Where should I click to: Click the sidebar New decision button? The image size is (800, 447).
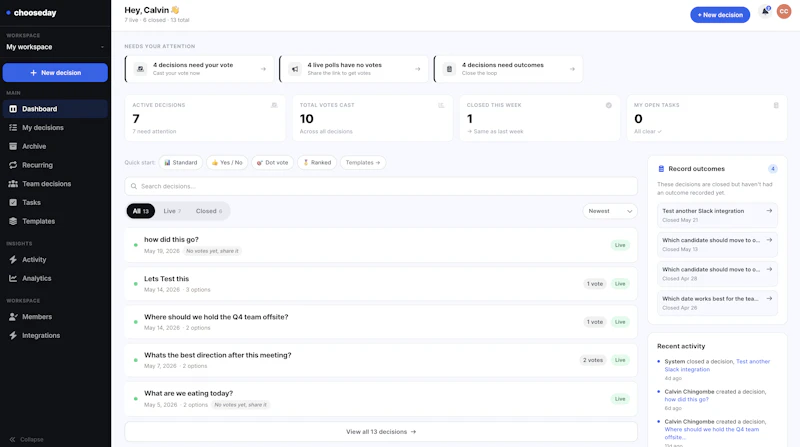pos(55,72)
